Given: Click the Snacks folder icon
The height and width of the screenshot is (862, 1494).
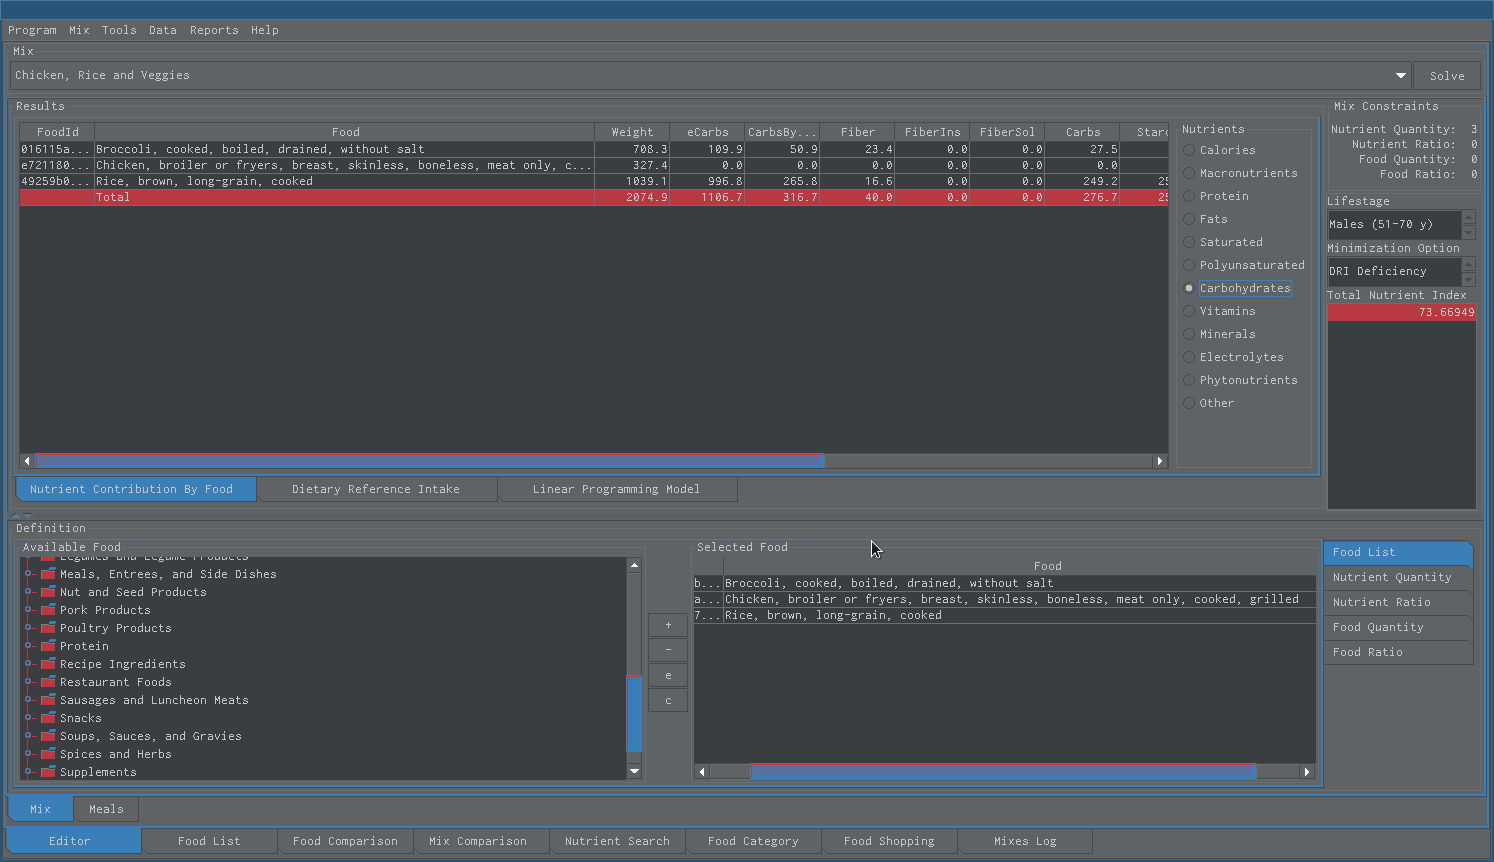Looking at the screenshot, I should click(48, 718).
